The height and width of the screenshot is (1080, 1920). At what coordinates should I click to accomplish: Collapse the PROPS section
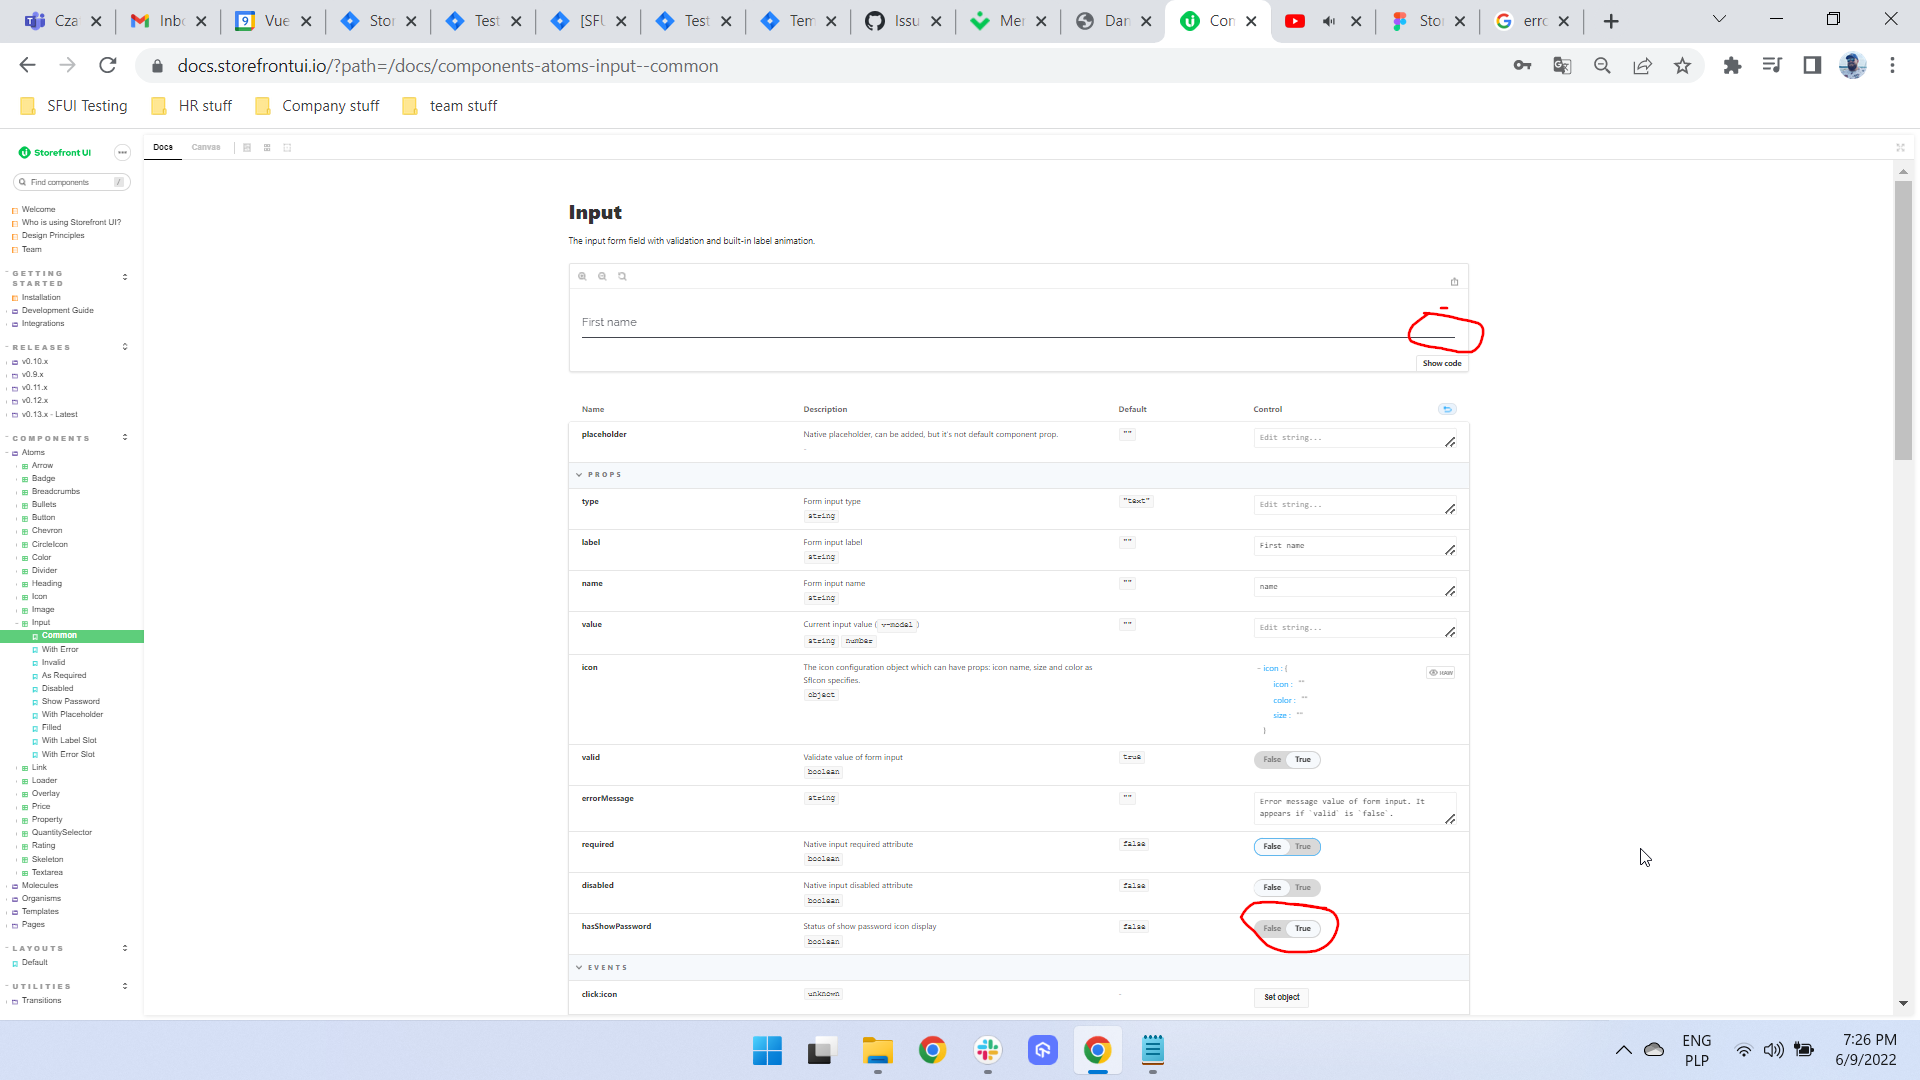[x=580, y=474]
